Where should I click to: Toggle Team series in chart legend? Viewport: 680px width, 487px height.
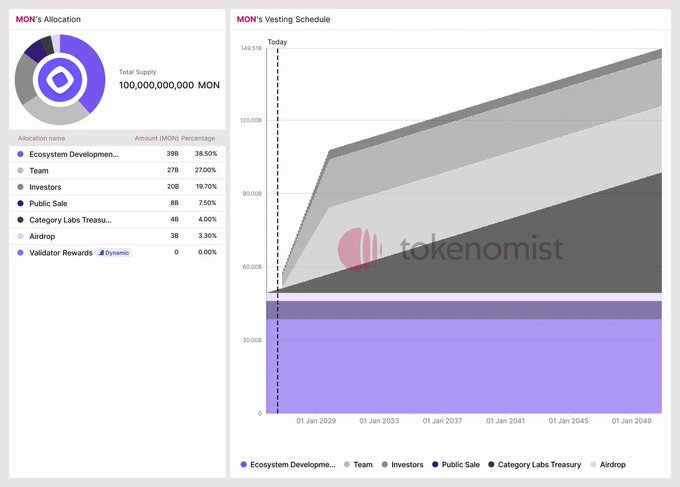tap(358, 464)
